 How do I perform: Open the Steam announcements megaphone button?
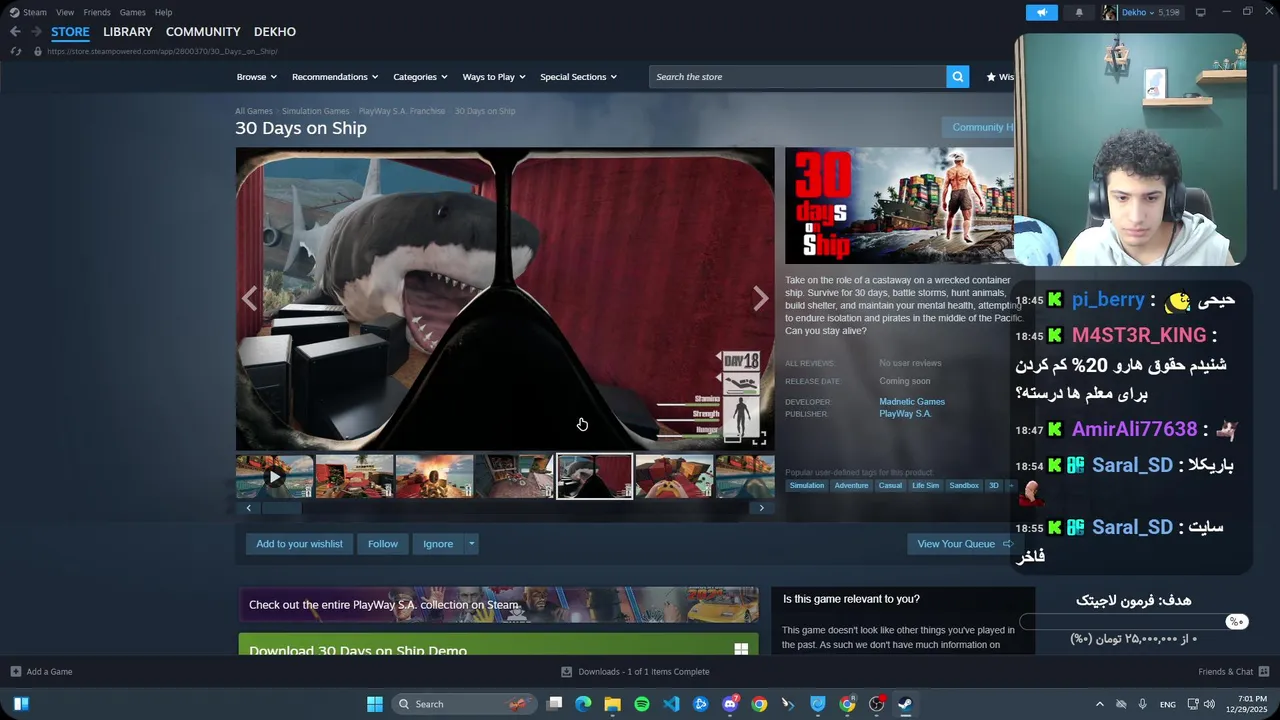point(1041,12)
